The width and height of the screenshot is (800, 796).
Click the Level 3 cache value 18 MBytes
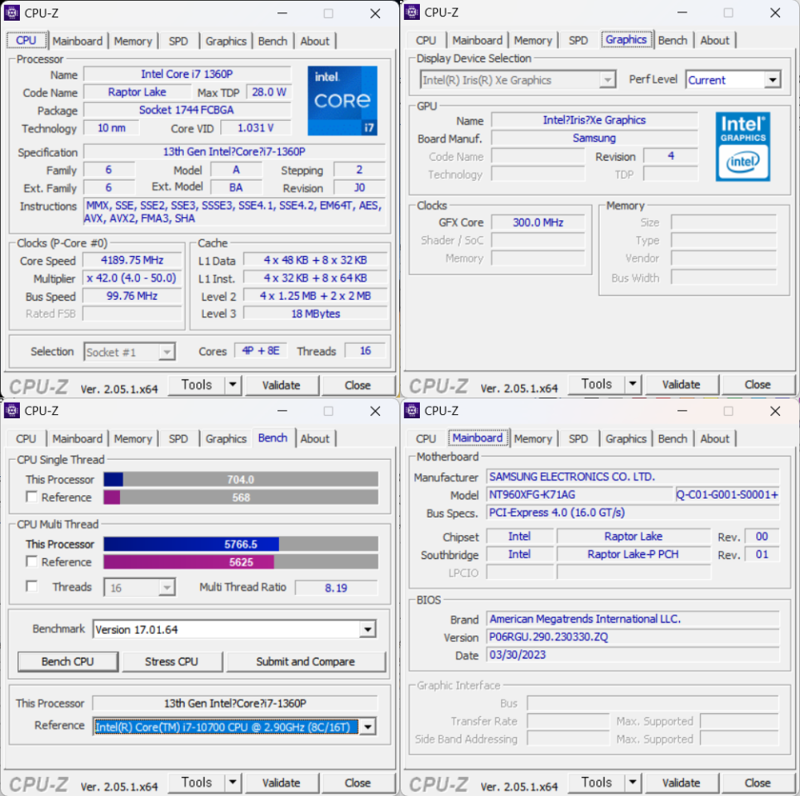pos(315,314)
